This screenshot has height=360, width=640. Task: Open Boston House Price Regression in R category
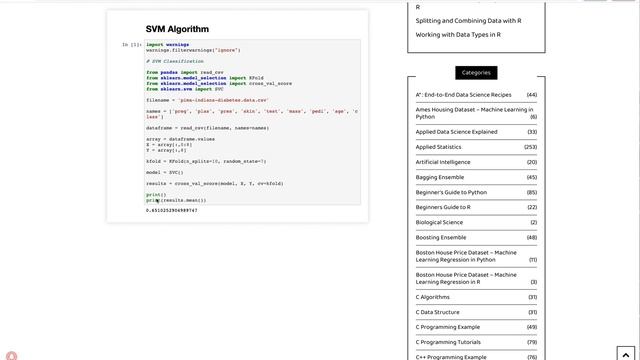click(x=466, y=278)
